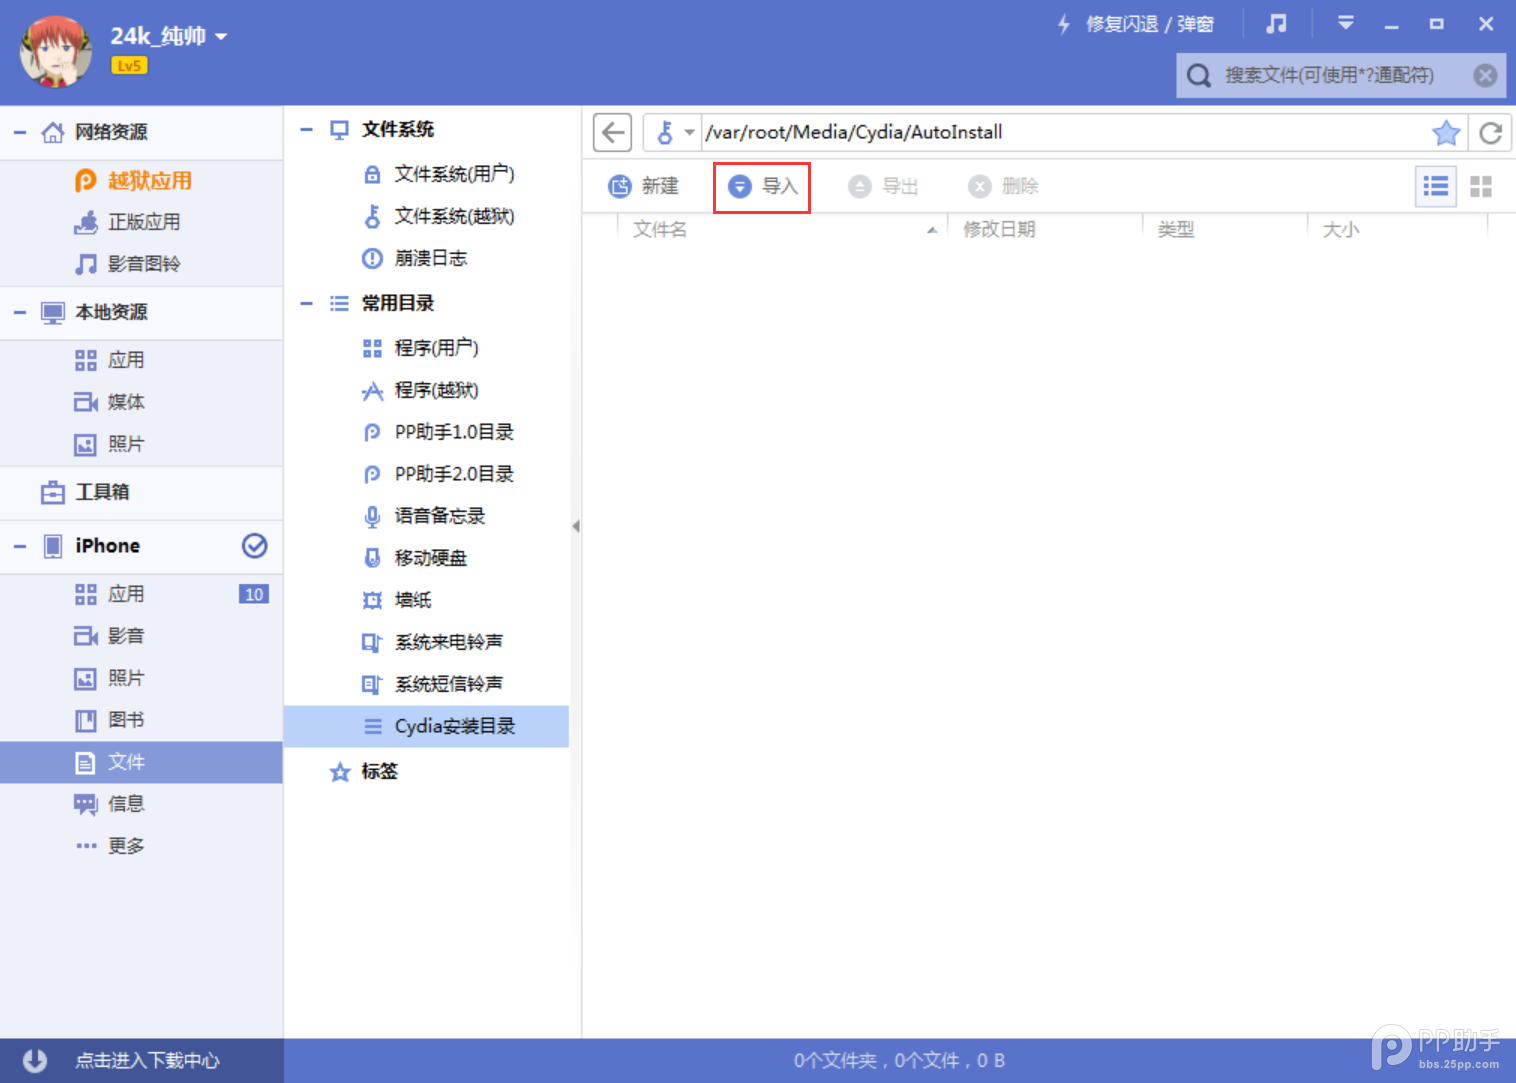The image size is (1516, 1083).
Task: Open 本地资源 应用 item
Action: (141, 360)
